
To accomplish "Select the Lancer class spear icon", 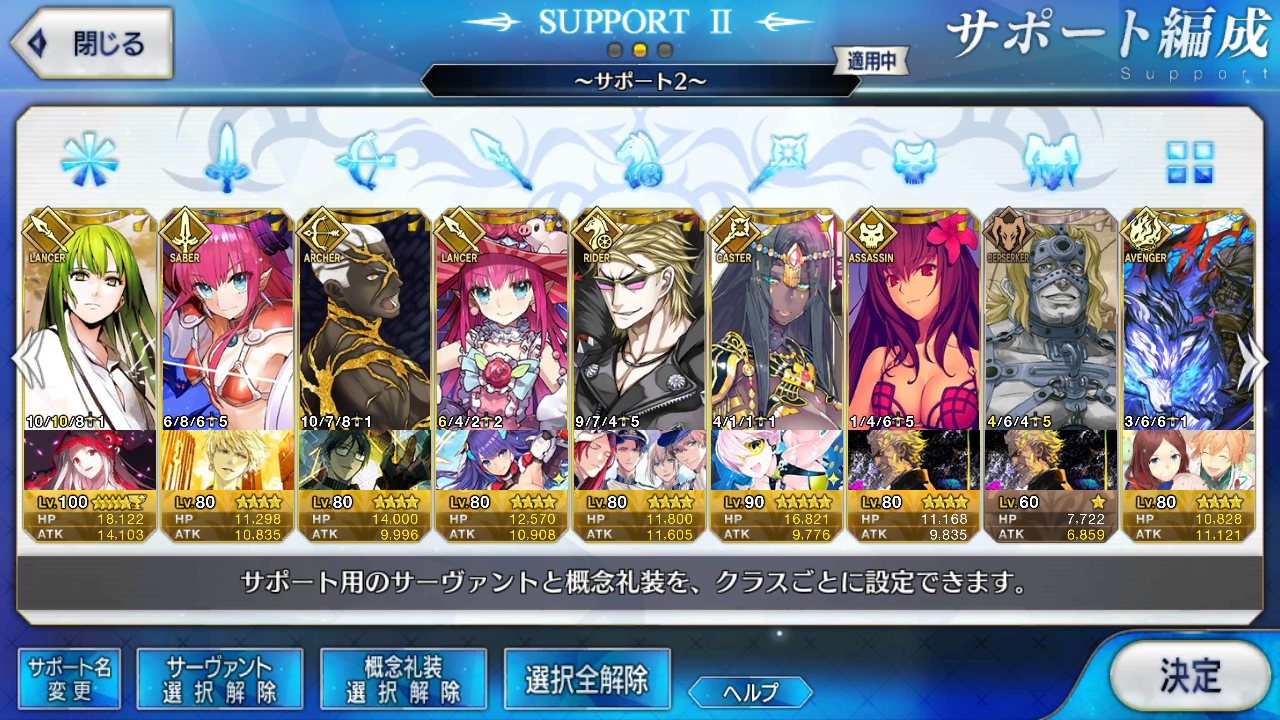I will [x=501, y=160].
